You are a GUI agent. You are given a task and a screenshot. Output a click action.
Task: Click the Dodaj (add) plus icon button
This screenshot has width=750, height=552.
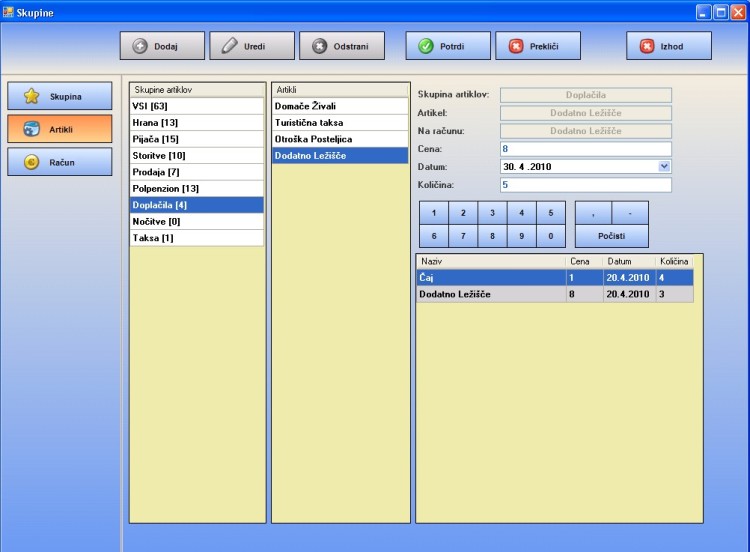pos(162,46)
